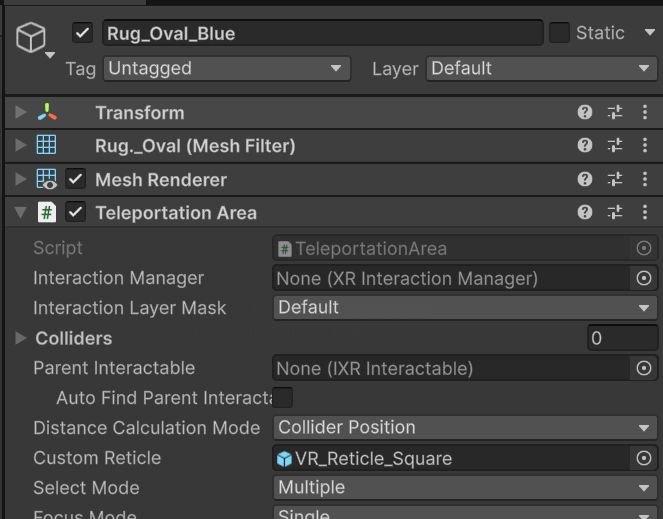Disable the Mesh Renderer component checkbox
Viewport: 663px width, 519px height.
75,180
